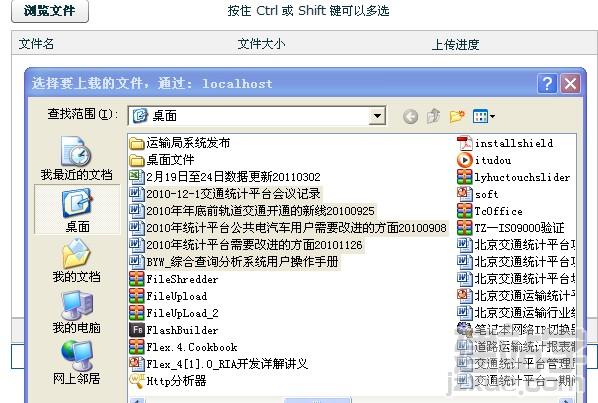This screenshot has height=403, width=598.
Task: Go back with the back arrow icon
Action: click(410, 116)
